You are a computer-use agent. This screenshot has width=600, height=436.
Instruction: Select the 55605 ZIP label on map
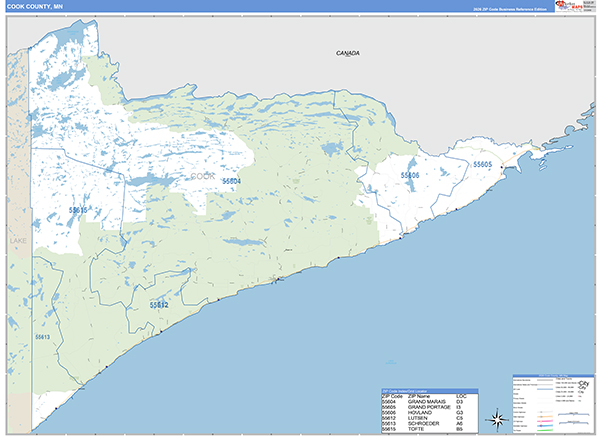[483, 164]
